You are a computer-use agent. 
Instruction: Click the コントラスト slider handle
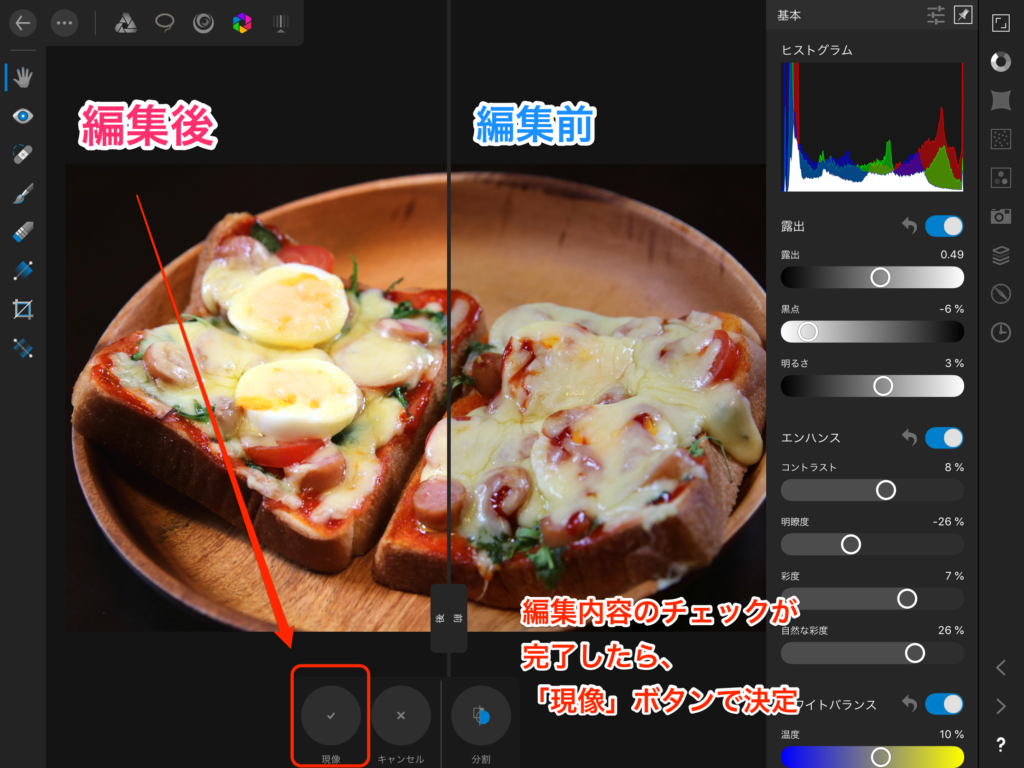[x=885, y=490]
